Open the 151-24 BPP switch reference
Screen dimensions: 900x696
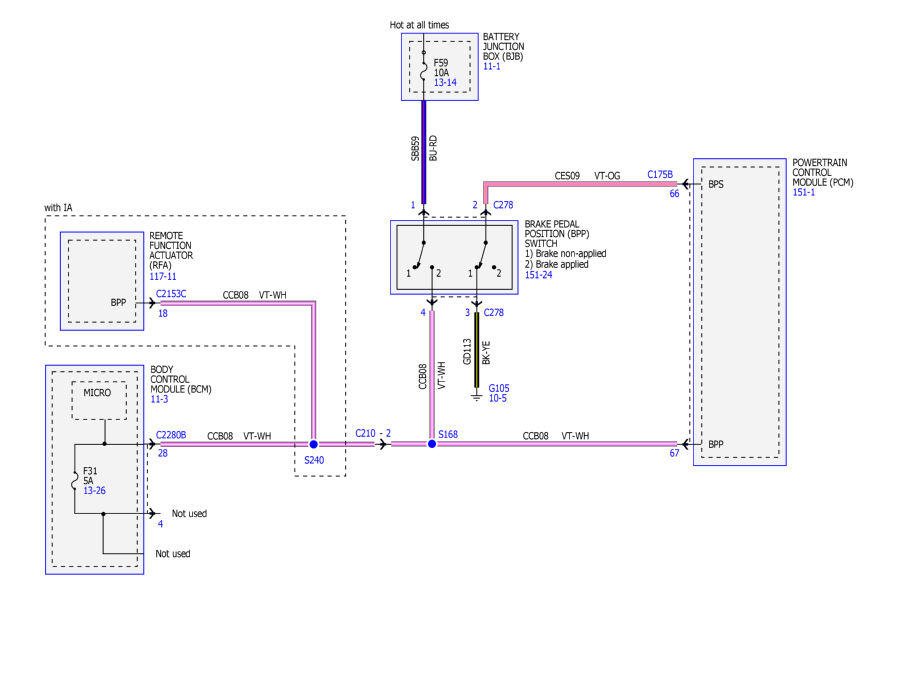pos(538,275)
